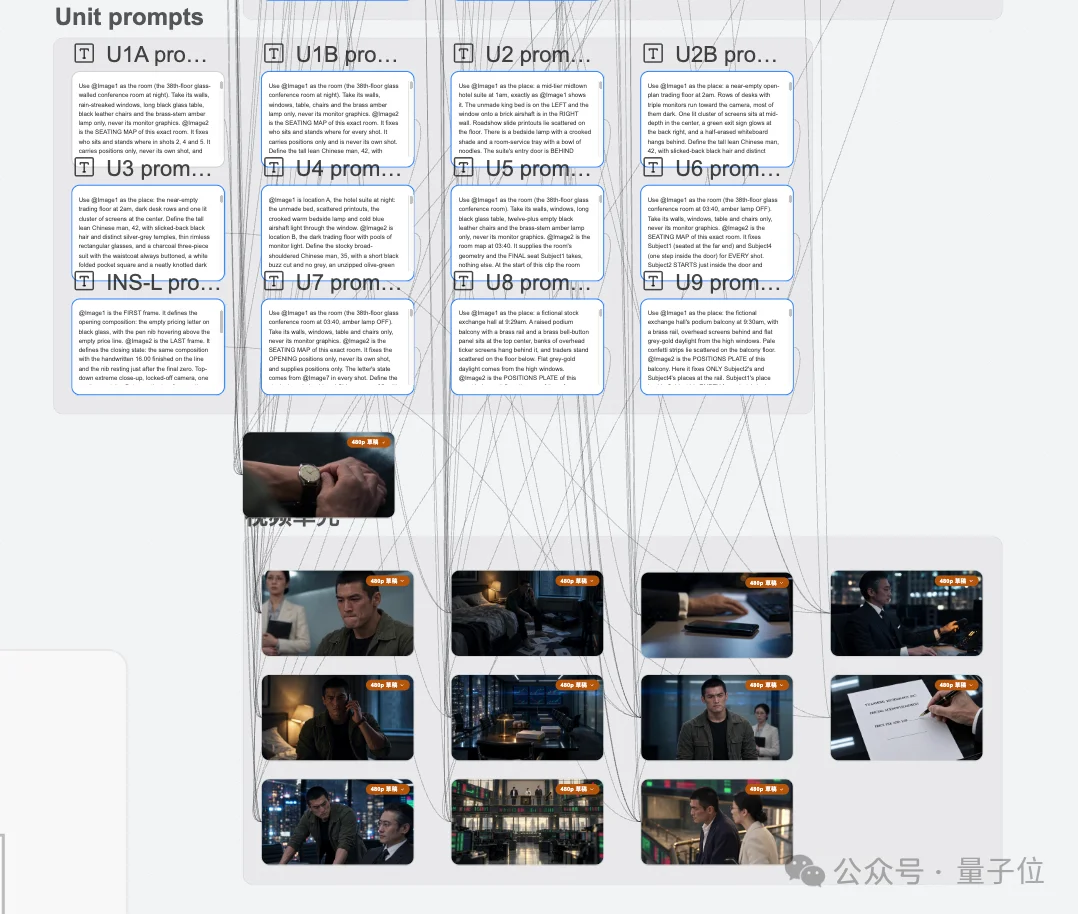Select the T icon of INS-L prompt
The width and height of the screenshot is (1078, 914).
[x=84, y=281]
